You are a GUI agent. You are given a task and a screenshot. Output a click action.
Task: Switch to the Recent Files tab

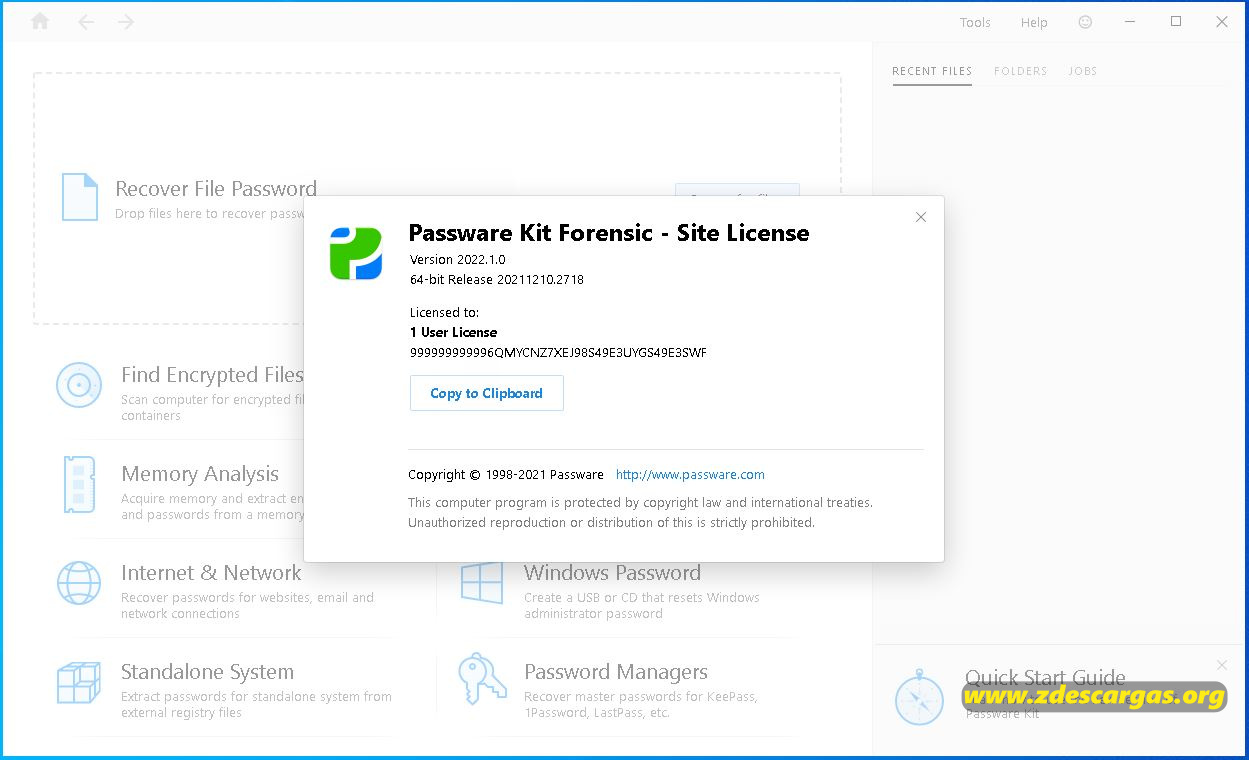(x=932, y=71)
